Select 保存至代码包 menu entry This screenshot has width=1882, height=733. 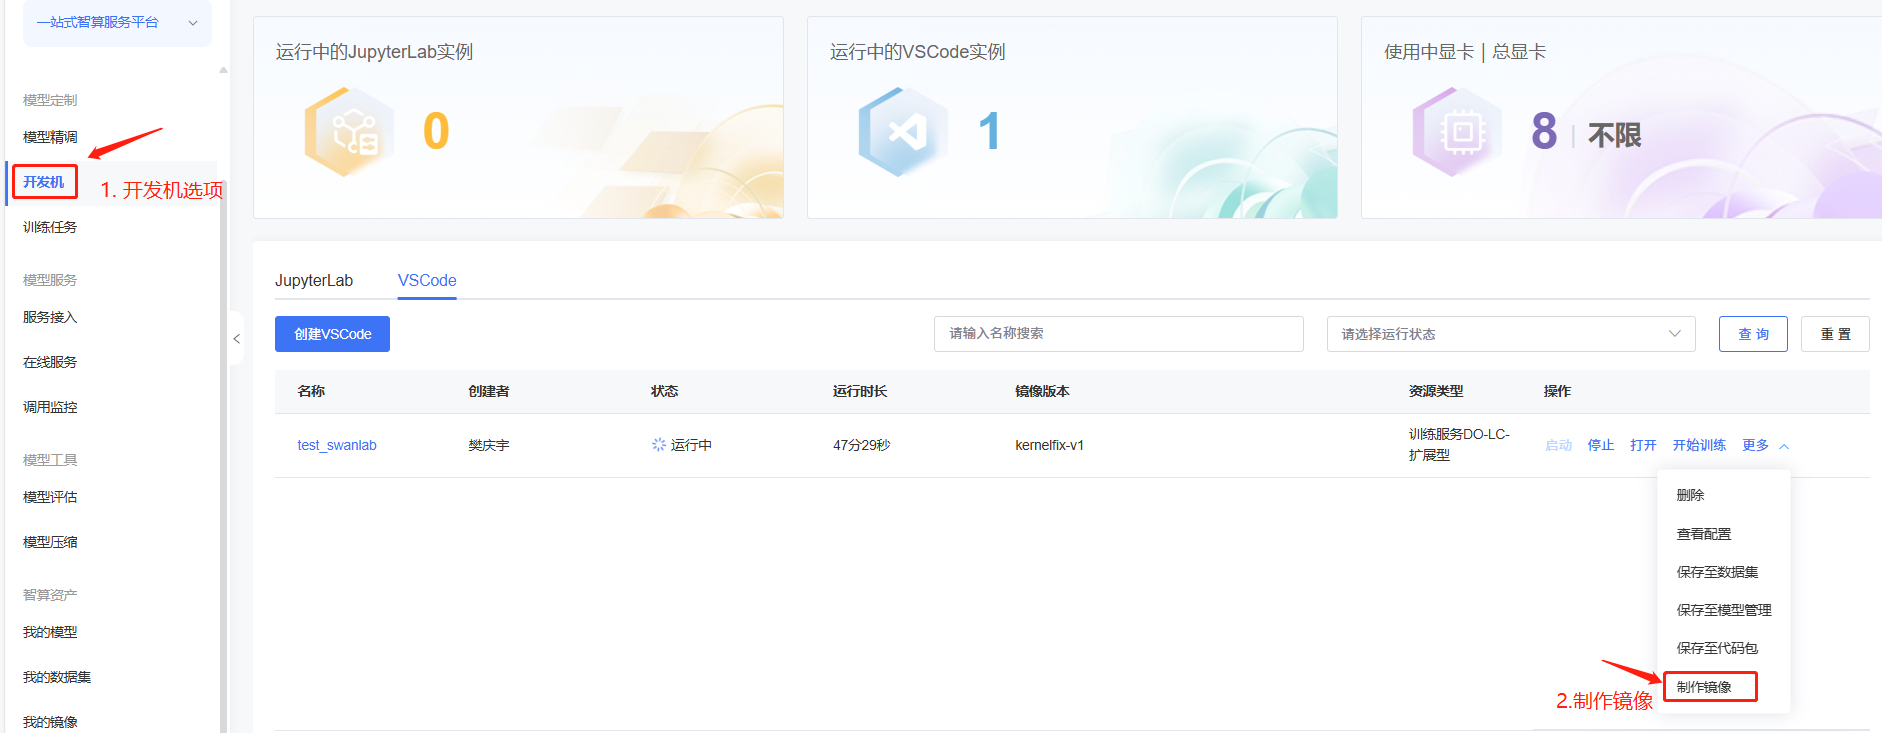click(x=1717, y=648)
